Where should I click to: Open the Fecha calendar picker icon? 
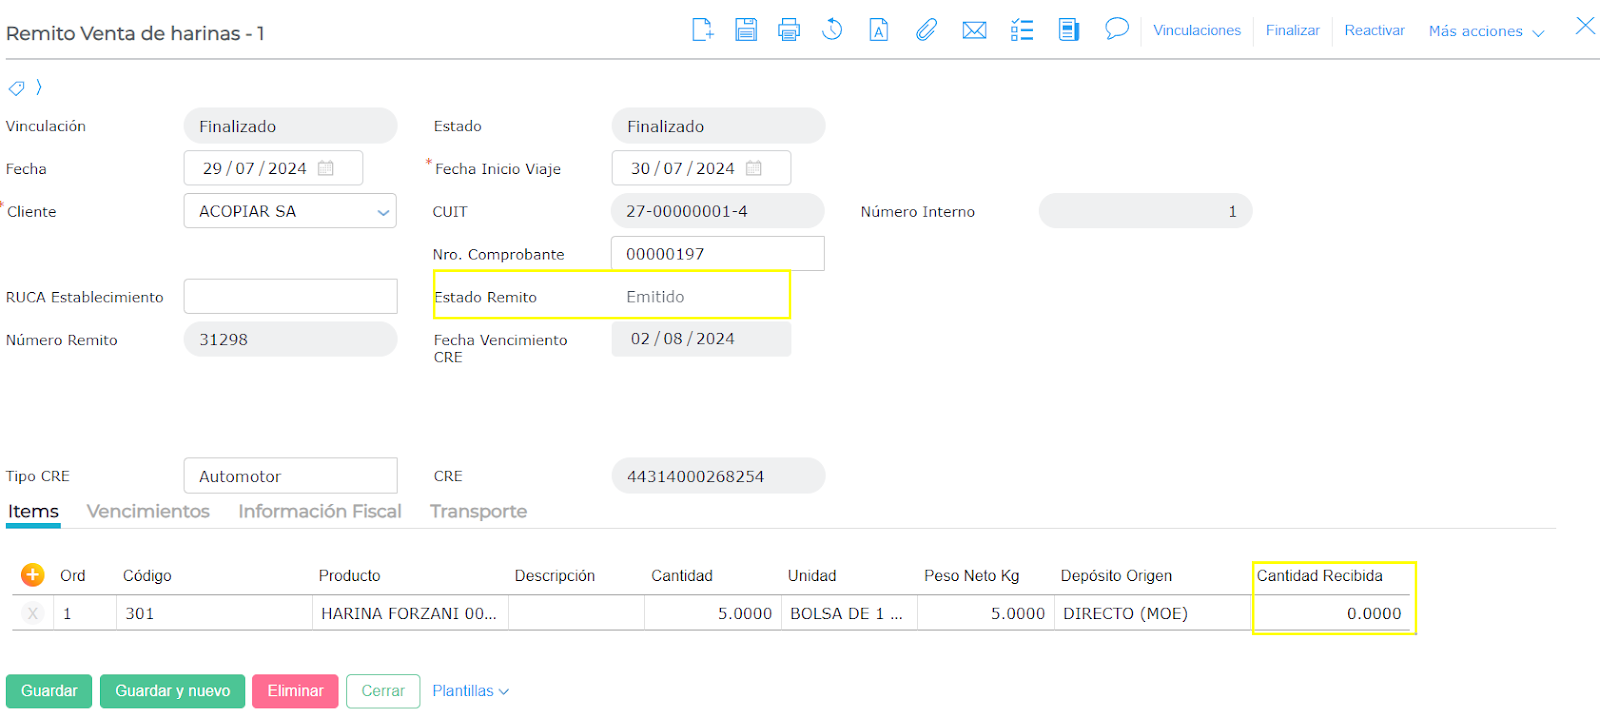326,168
